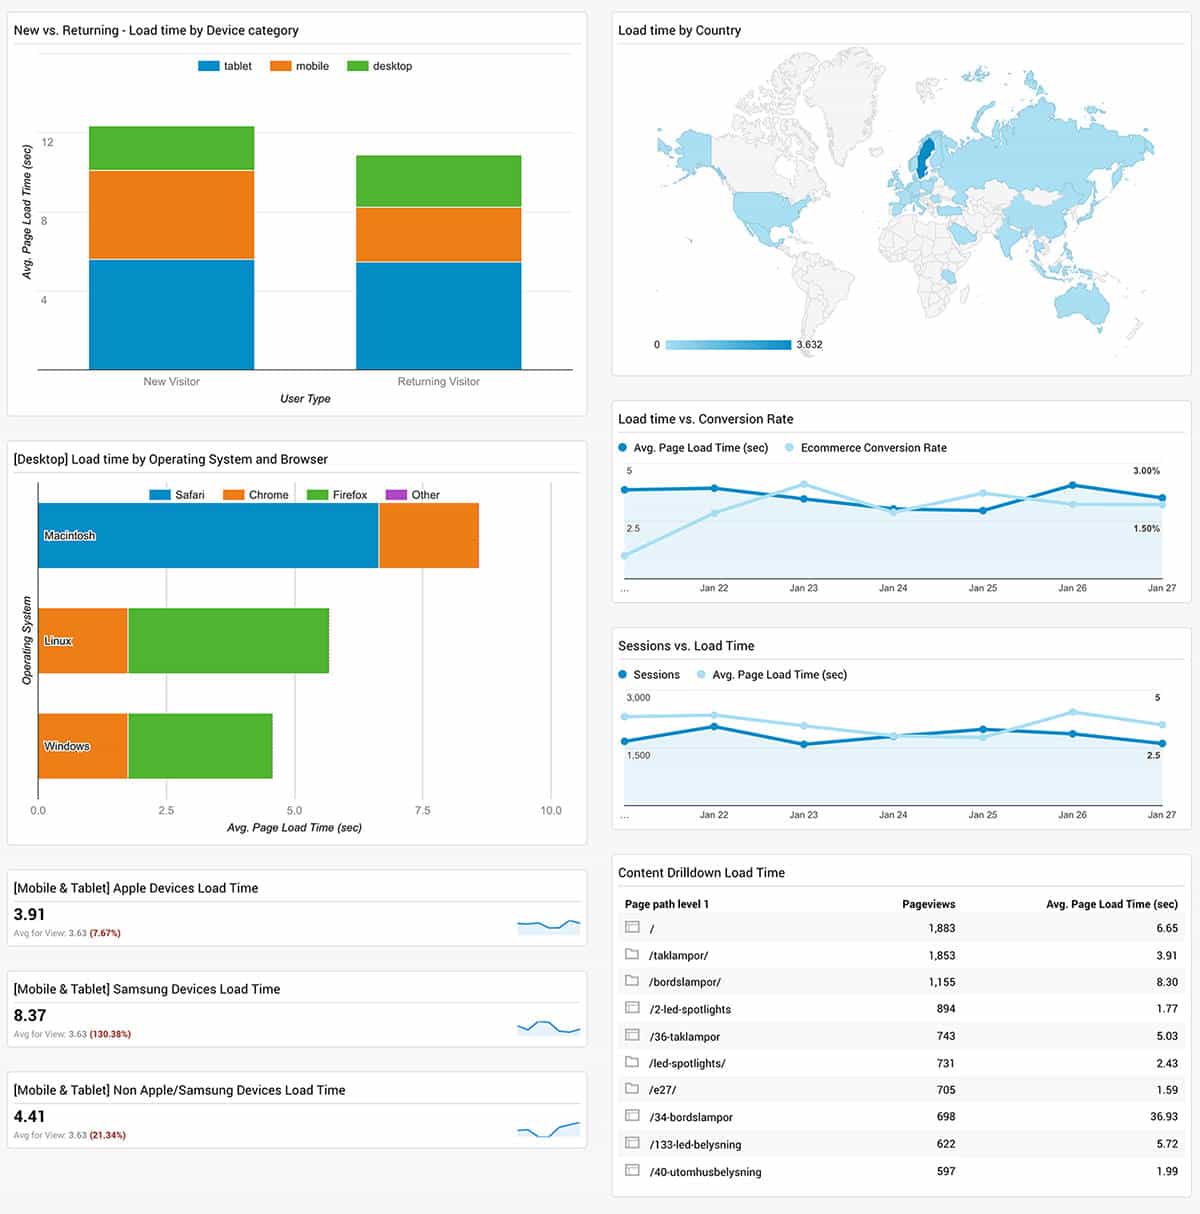Click the folder icon next to /e27/
The width and height of the screenshot is (1200, 1214).
tap(632, 1089)
